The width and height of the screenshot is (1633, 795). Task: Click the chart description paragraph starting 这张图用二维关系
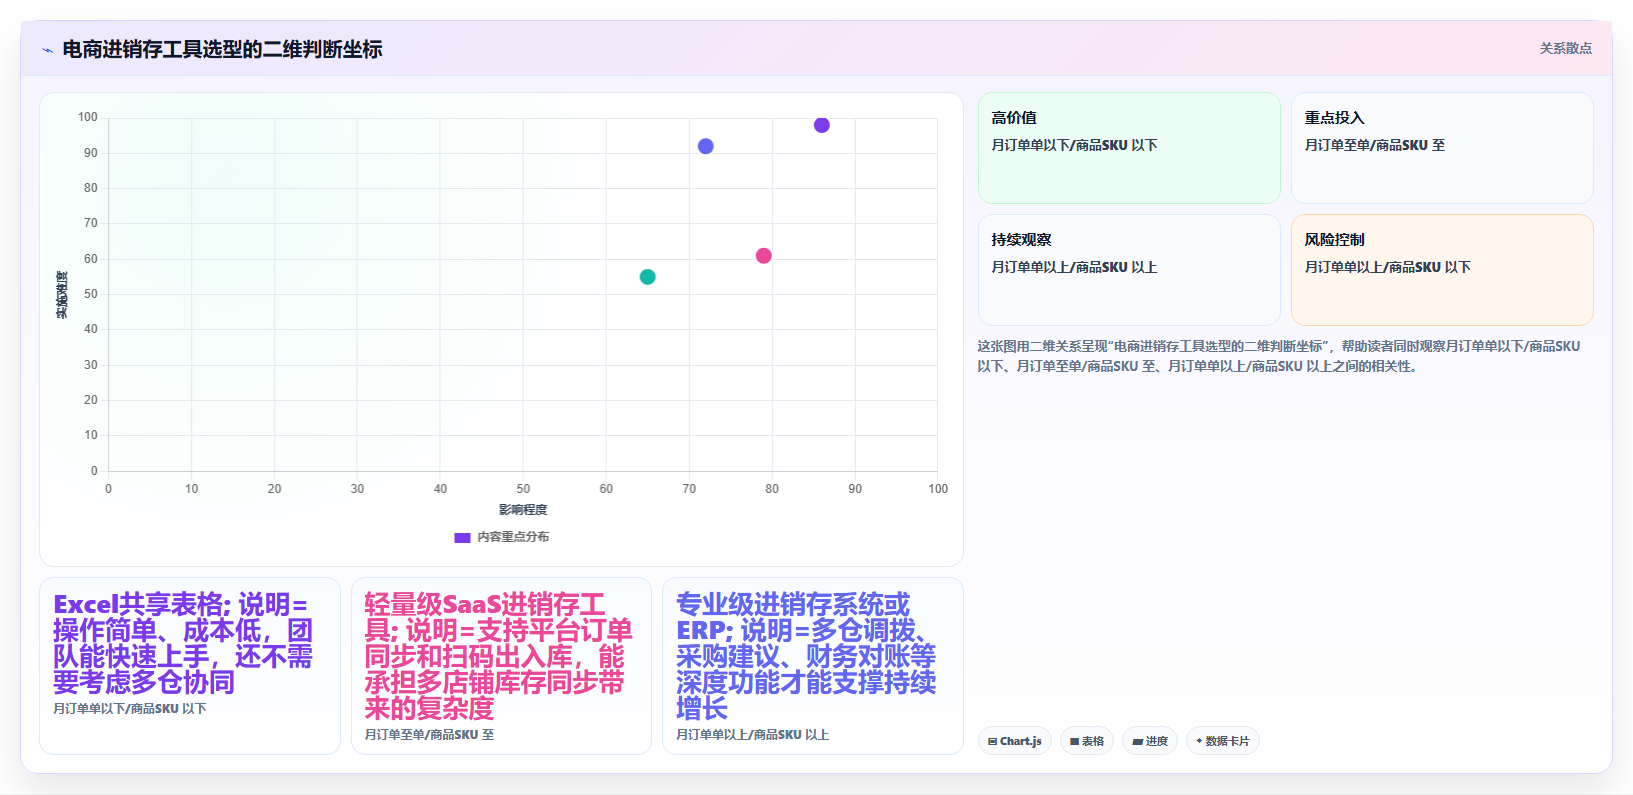tap(1279, 356)
